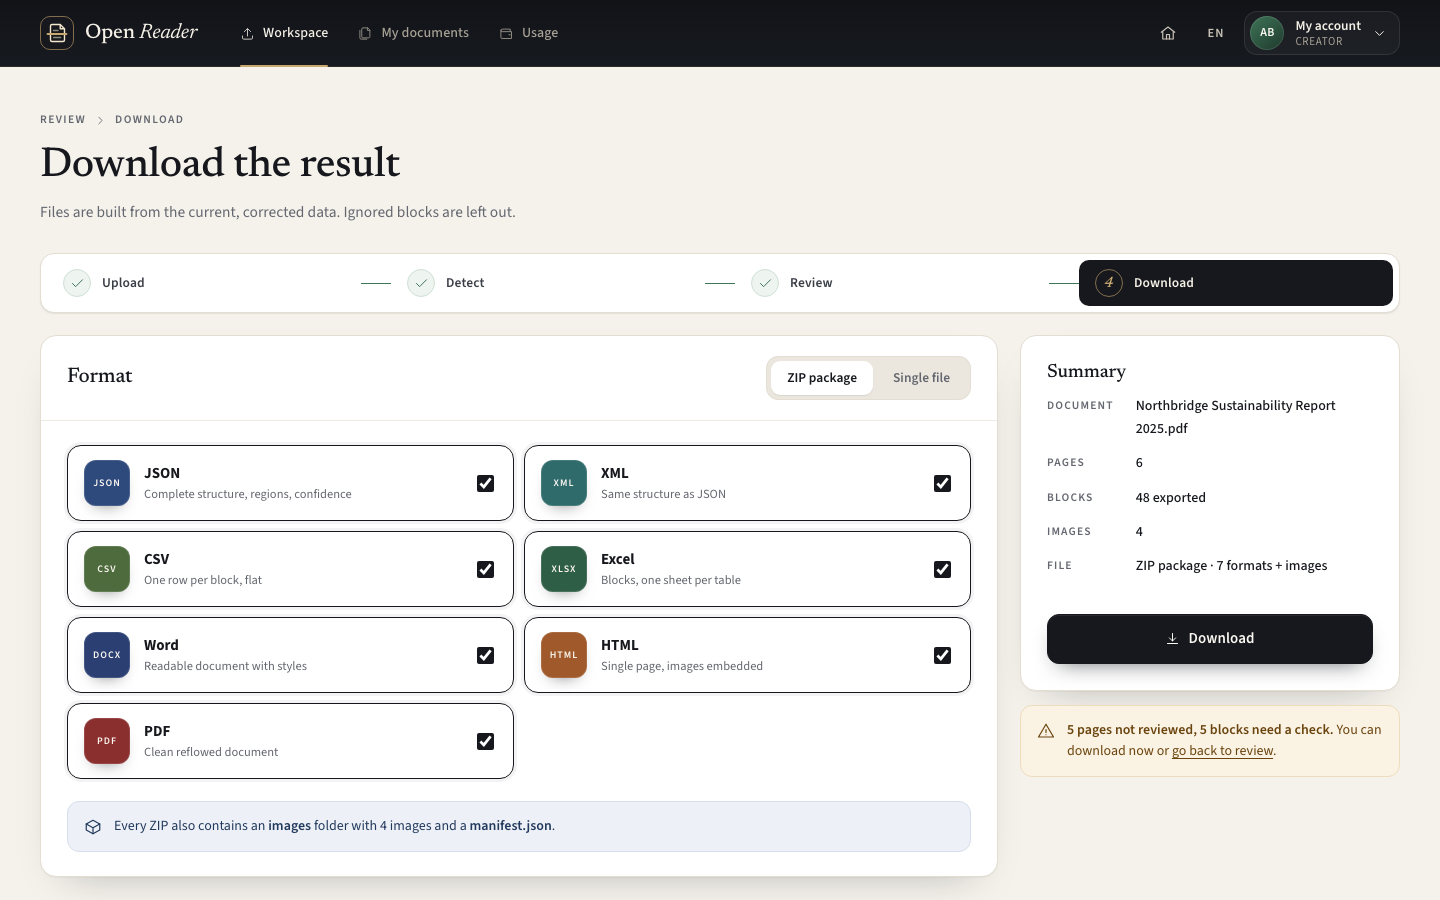Click the Download breadcrumb
The image size is (1440, 900).
click(x=149, y=119)
